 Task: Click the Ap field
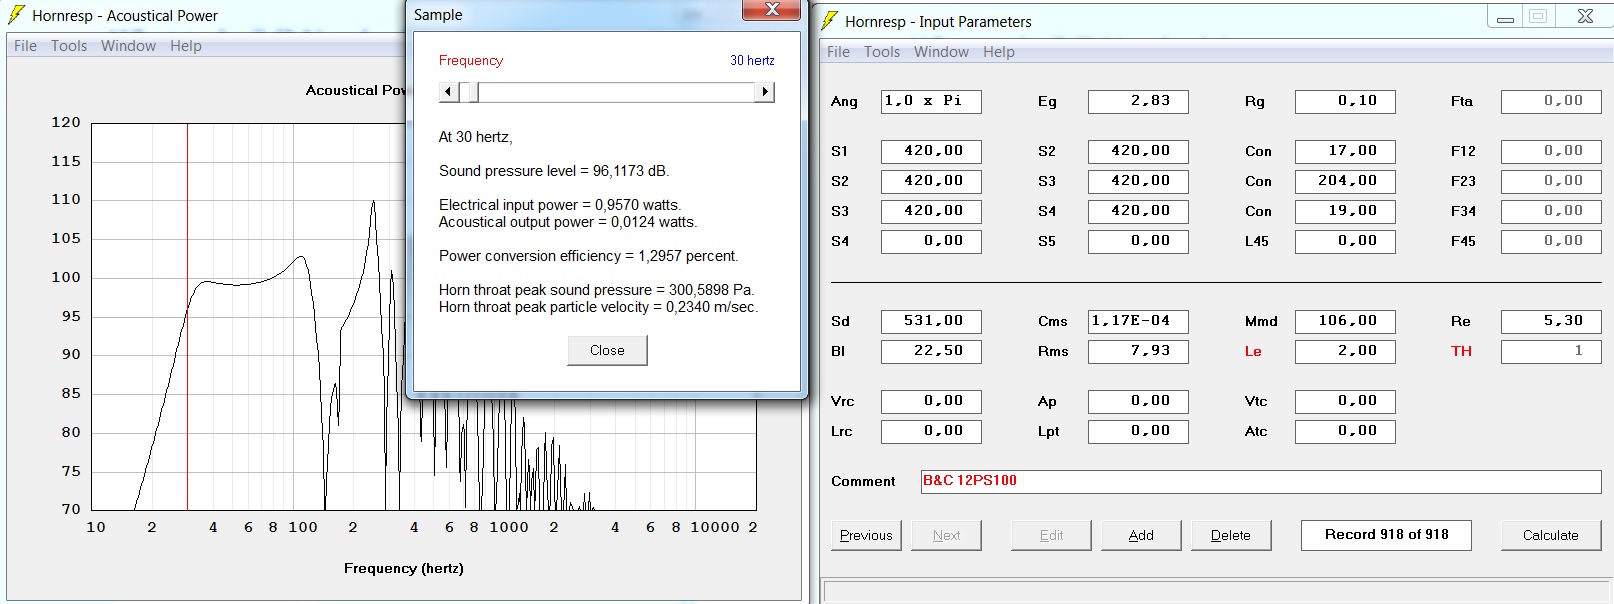tap(1138, 401)
